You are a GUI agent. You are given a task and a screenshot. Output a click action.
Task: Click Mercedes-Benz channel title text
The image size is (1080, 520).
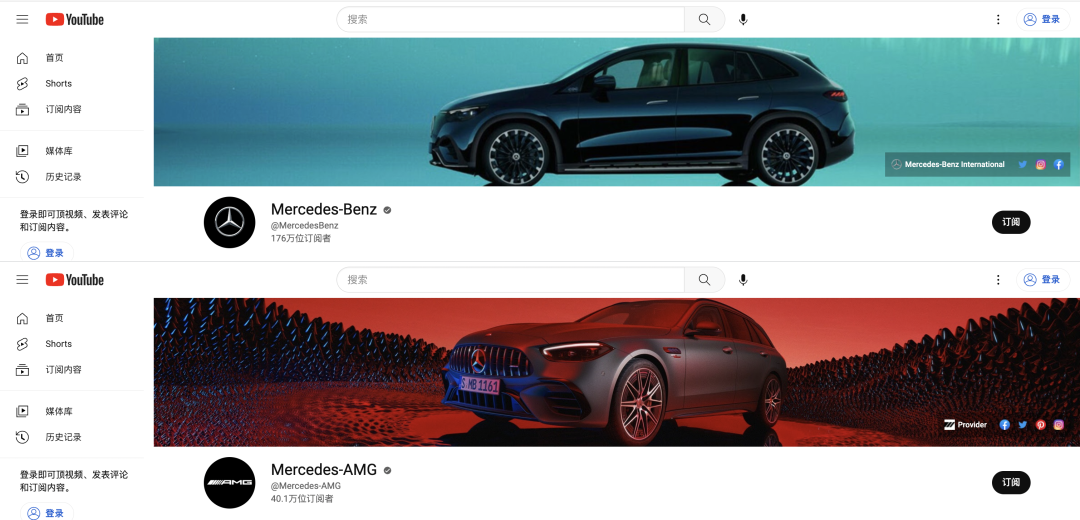click(324, 209)
